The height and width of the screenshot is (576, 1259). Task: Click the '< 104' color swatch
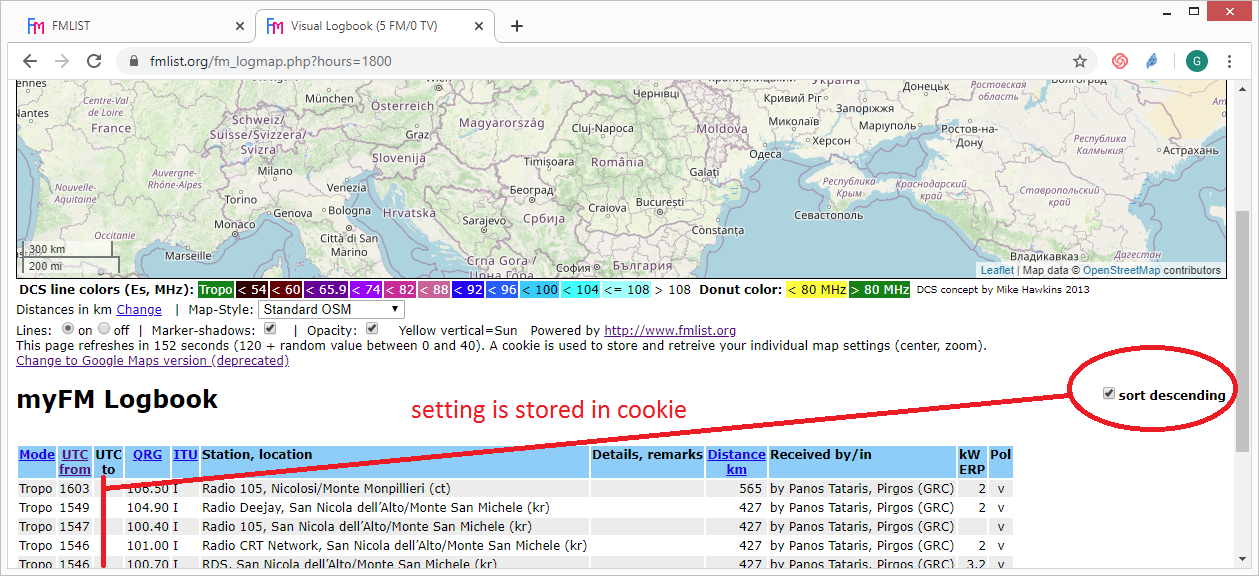(x=581, y=290)
